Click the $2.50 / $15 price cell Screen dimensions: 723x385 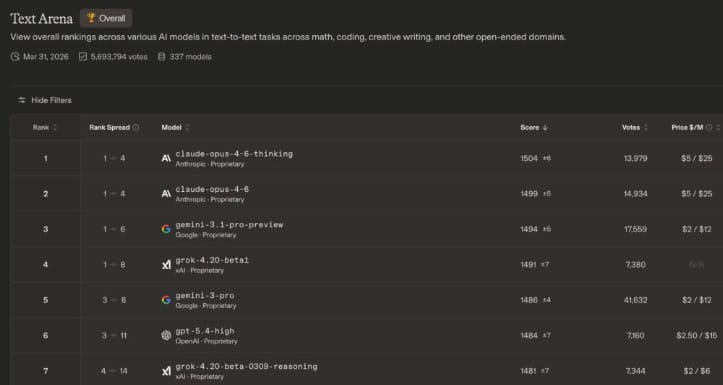click(697, 335)
